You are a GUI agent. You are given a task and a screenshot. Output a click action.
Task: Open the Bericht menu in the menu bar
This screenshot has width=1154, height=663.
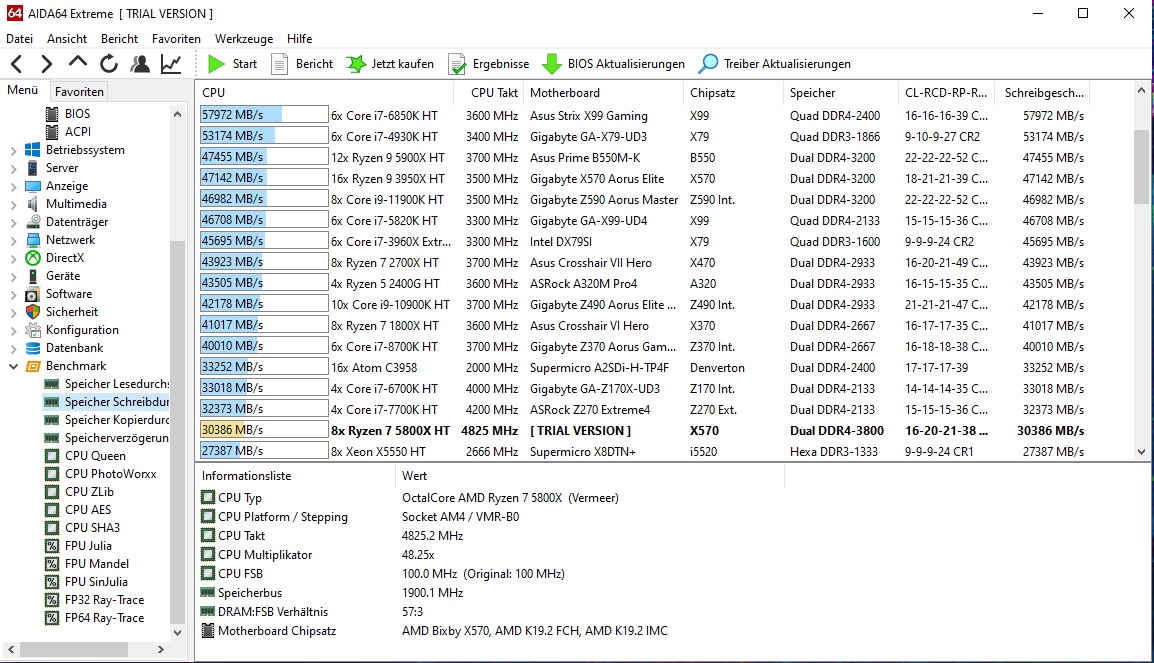119,39
